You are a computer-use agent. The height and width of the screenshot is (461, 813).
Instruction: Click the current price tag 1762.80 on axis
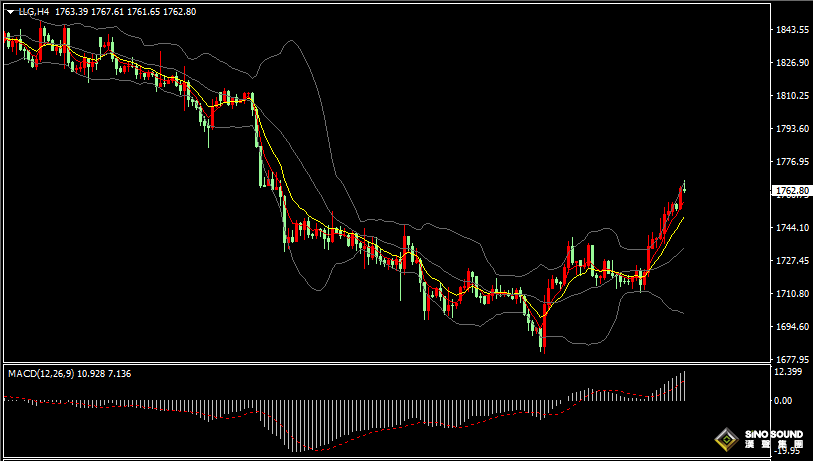pyautogui.click(x=791, y=191)
